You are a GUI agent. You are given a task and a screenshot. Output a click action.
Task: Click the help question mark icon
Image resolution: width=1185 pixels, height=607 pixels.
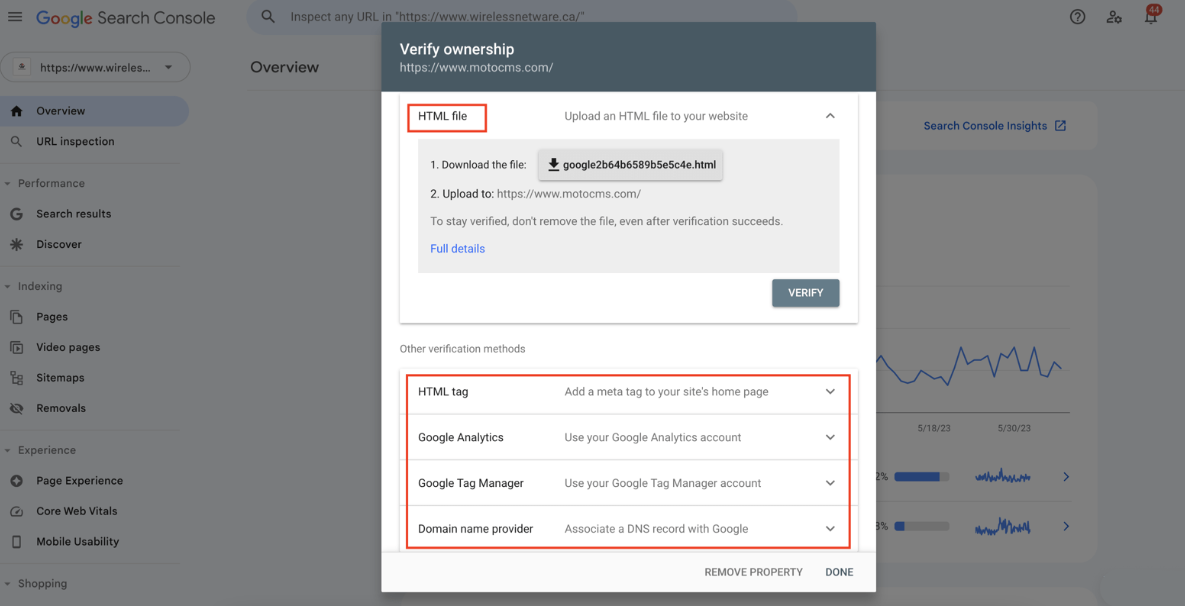click(1077, 17)
